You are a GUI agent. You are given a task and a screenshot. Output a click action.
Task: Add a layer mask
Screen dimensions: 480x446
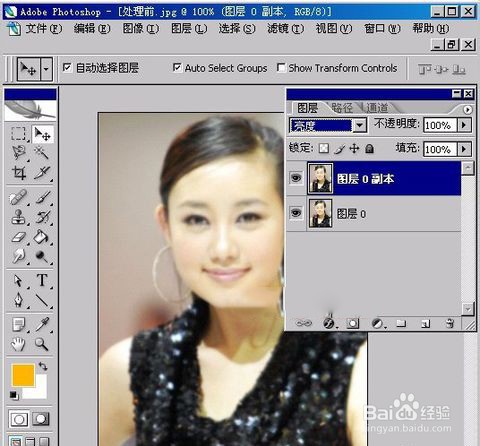point(353,323)
